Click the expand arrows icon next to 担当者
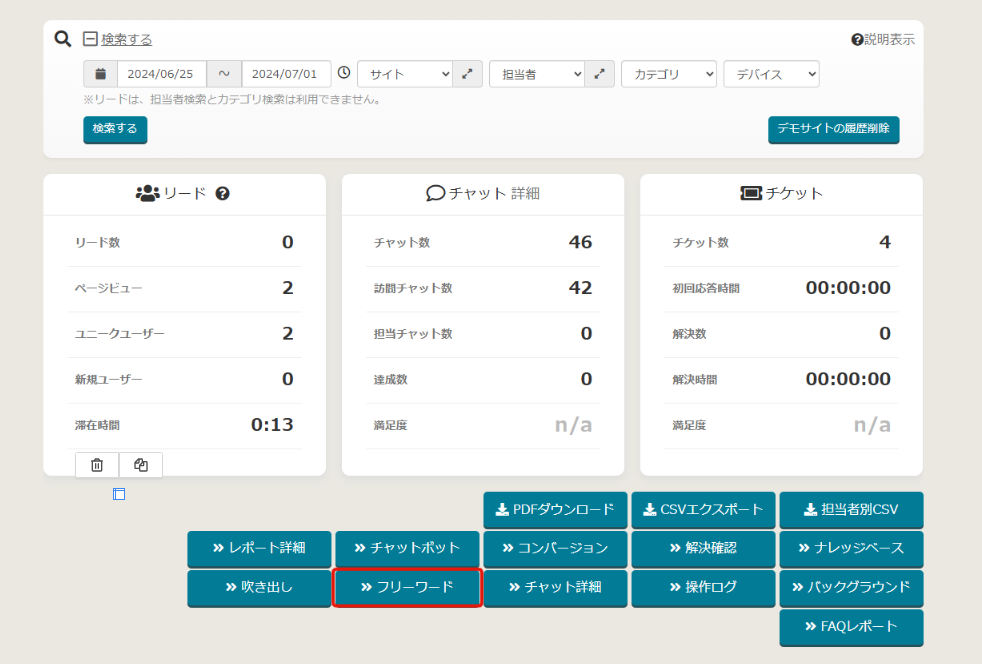The width and height of the screenshot is (982, 664). 600,74
